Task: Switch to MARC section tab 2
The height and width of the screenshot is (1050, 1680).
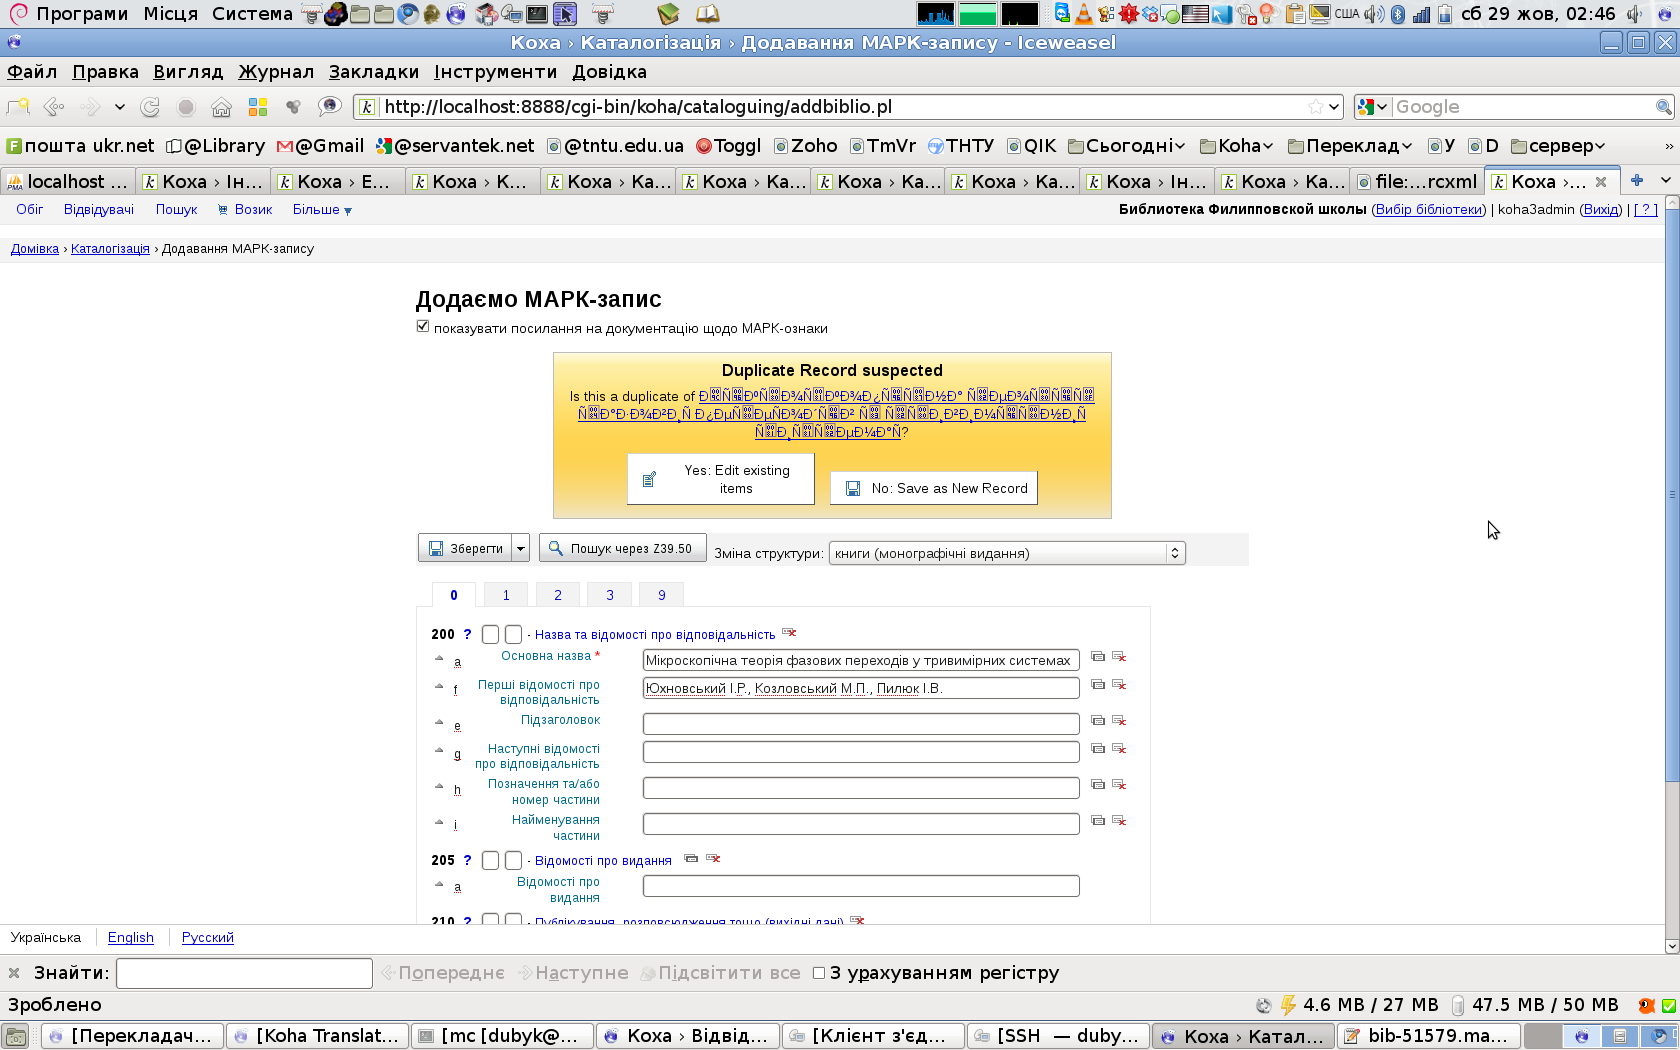Action: coord(558,595)
